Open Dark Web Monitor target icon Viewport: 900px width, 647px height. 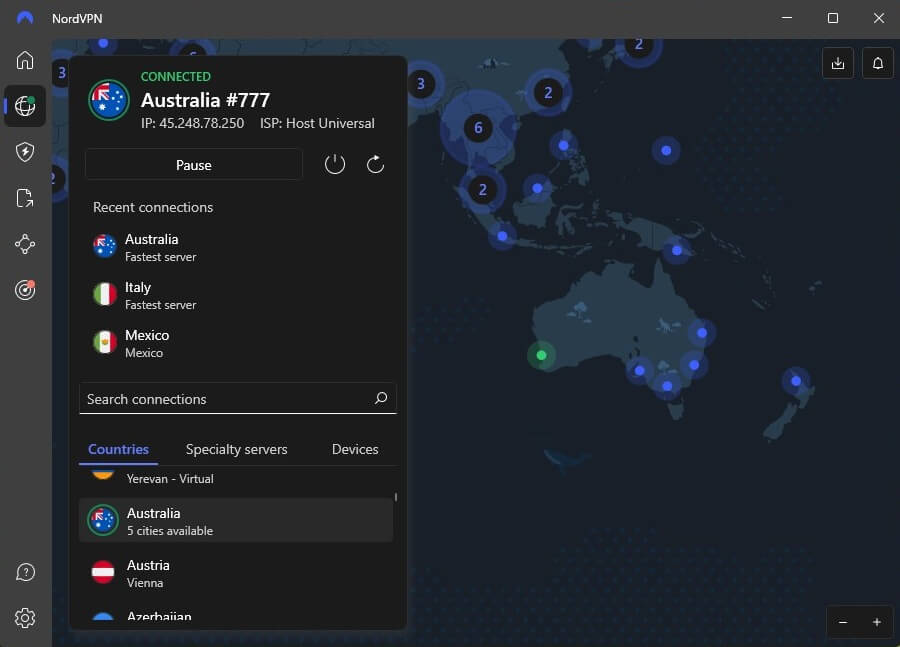[25, 290]
